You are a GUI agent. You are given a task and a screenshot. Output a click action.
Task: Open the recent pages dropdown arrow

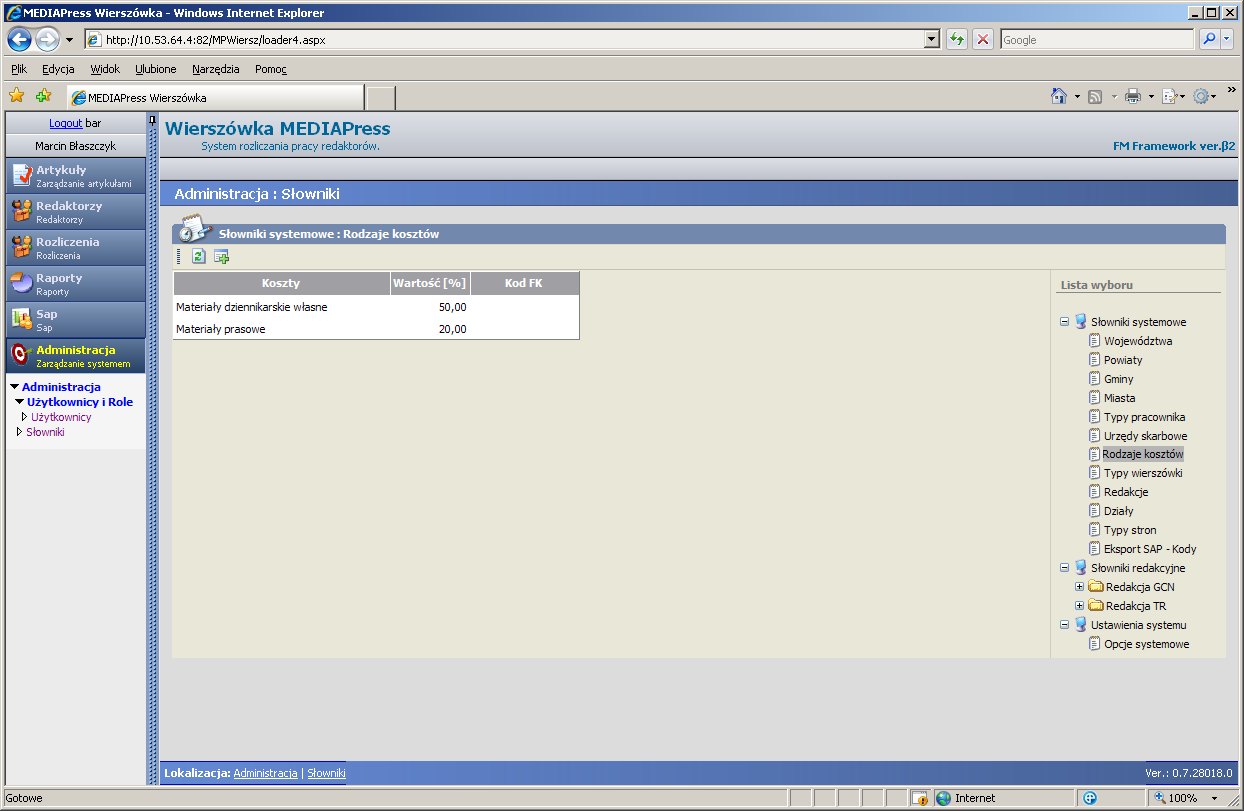pos(69,40)
